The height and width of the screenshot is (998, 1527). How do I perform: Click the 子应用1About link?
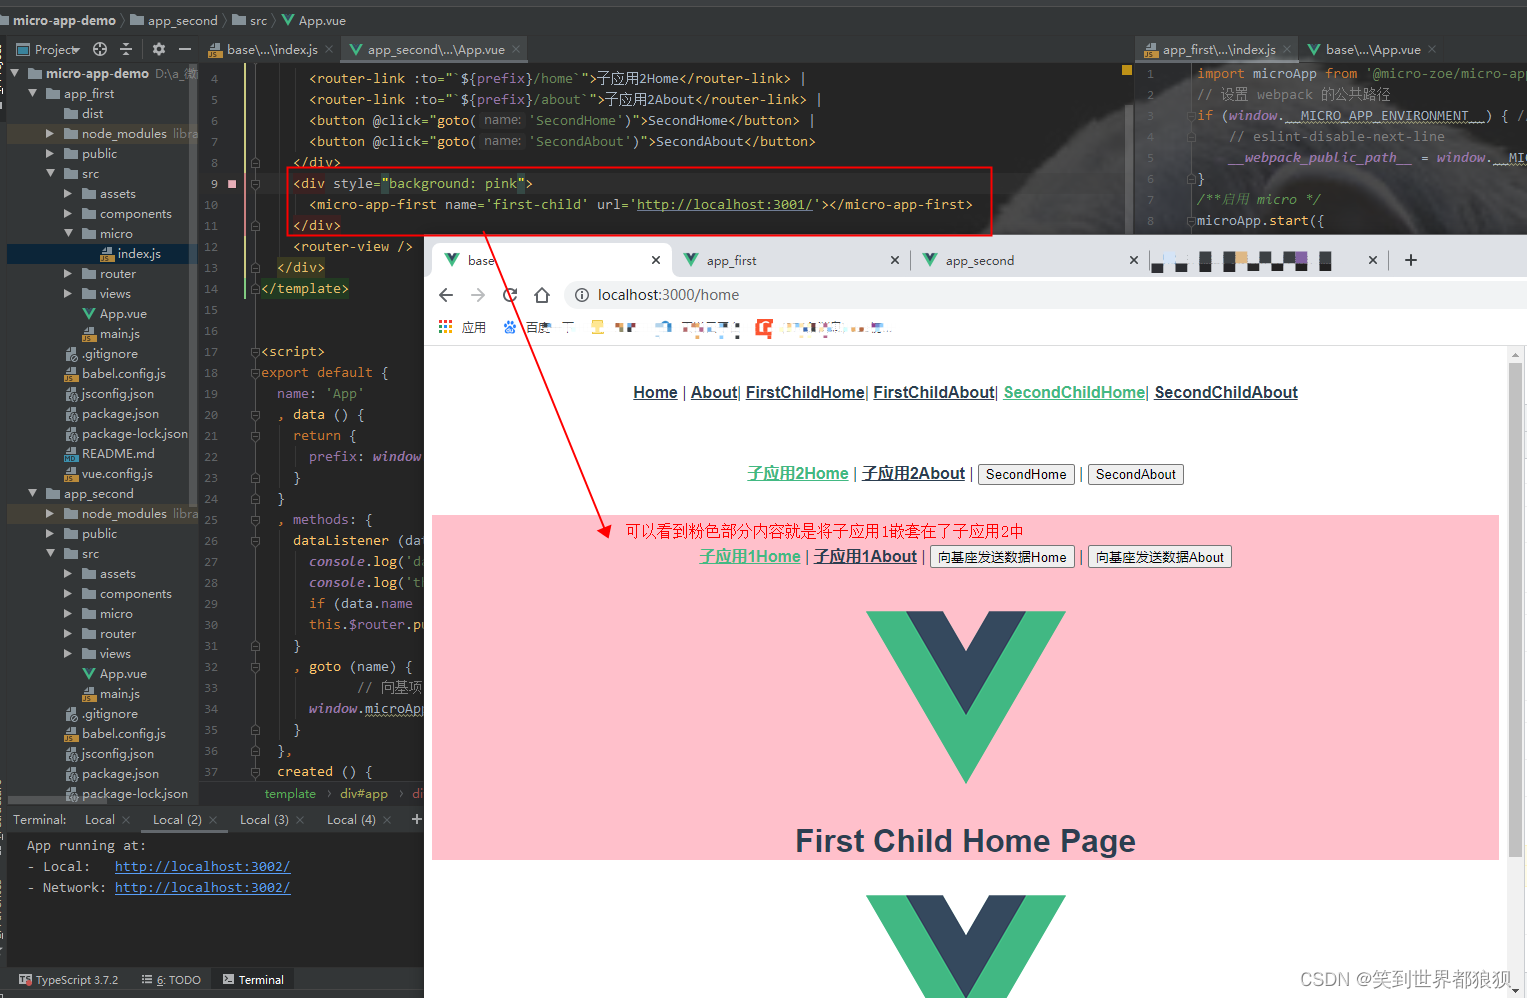pos(865,557)
